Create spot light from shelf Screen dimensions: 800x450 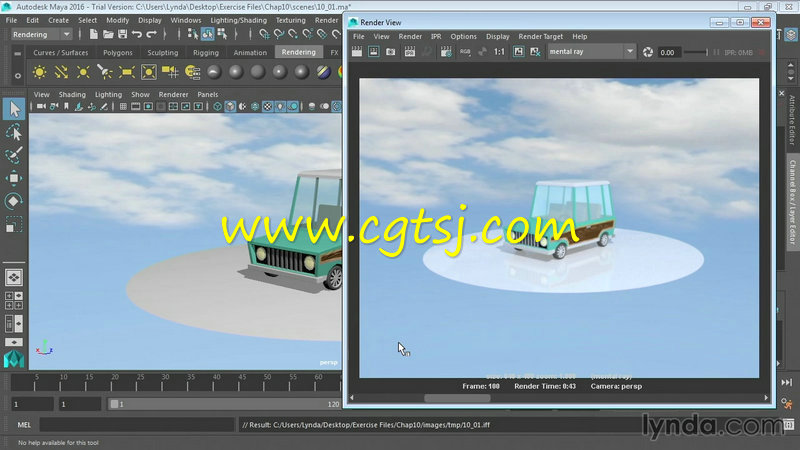pyautogui.click(x=105, y=72)
